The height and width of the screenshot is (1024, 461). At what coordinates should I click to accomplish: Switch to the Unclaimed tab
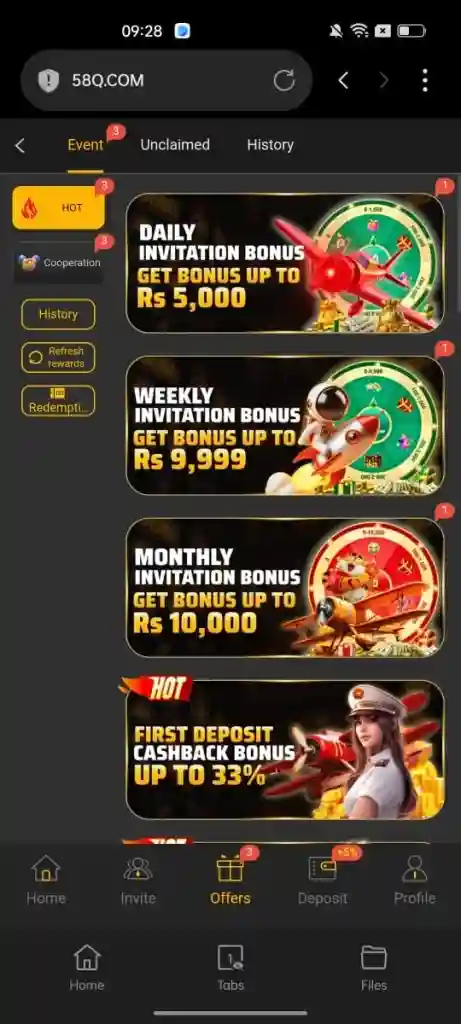(175, 145)
